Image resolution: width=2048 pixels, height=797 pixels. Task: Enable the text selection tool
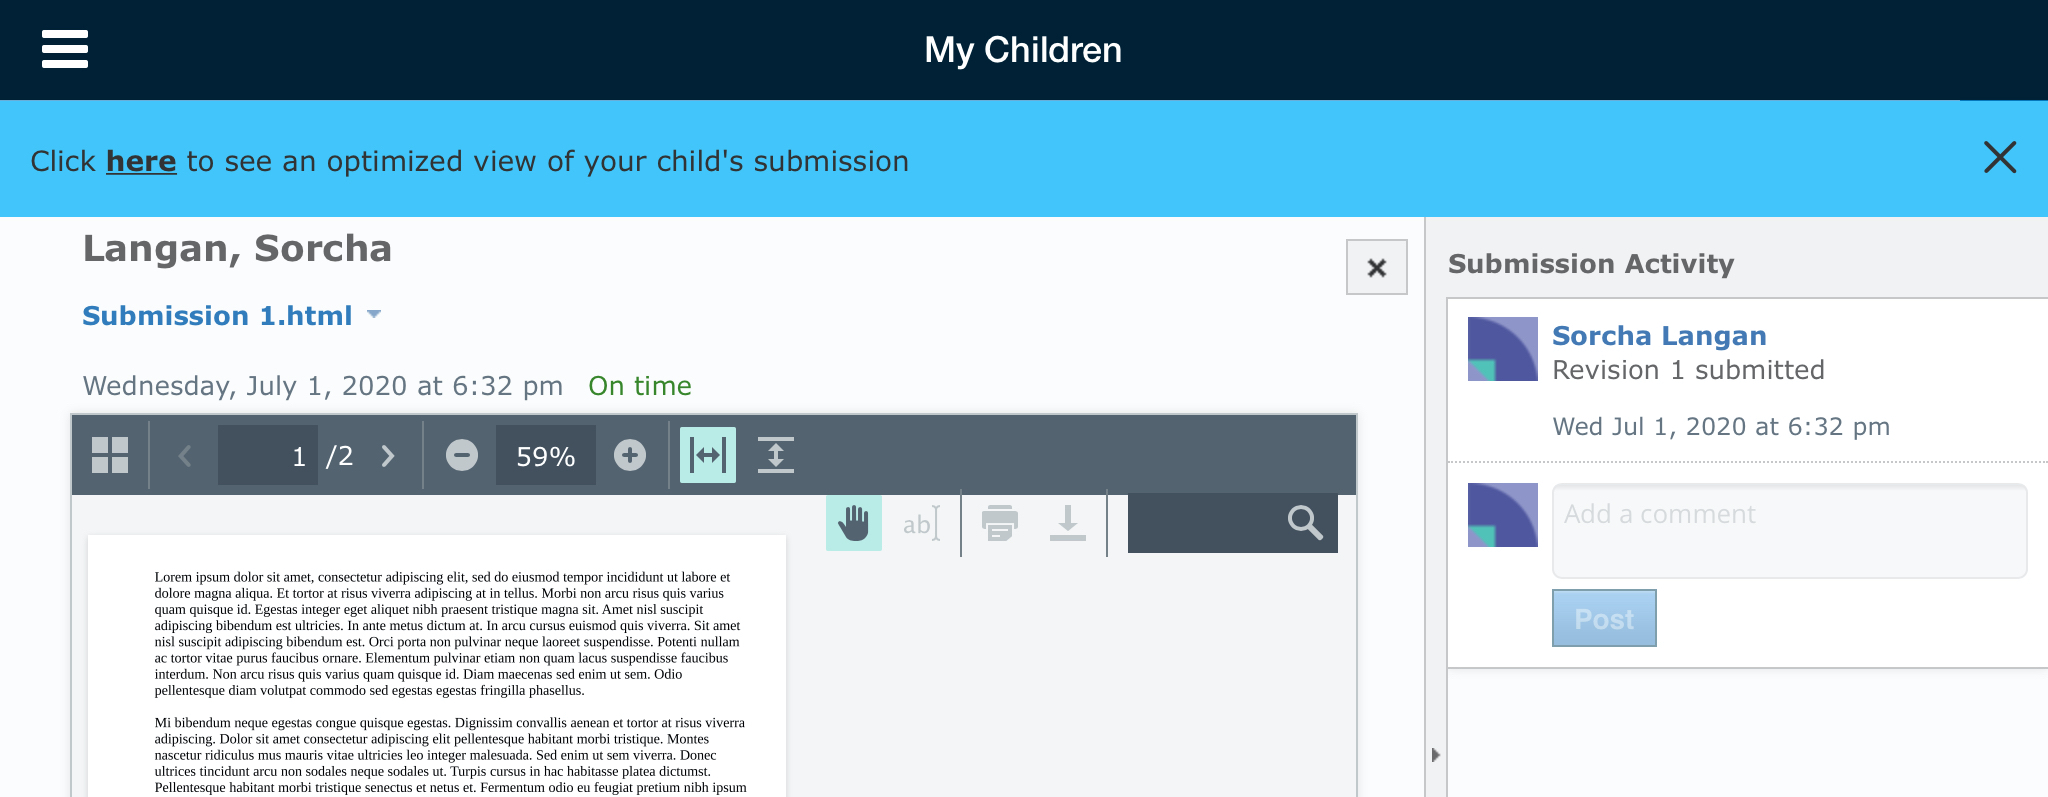[920, 523]
